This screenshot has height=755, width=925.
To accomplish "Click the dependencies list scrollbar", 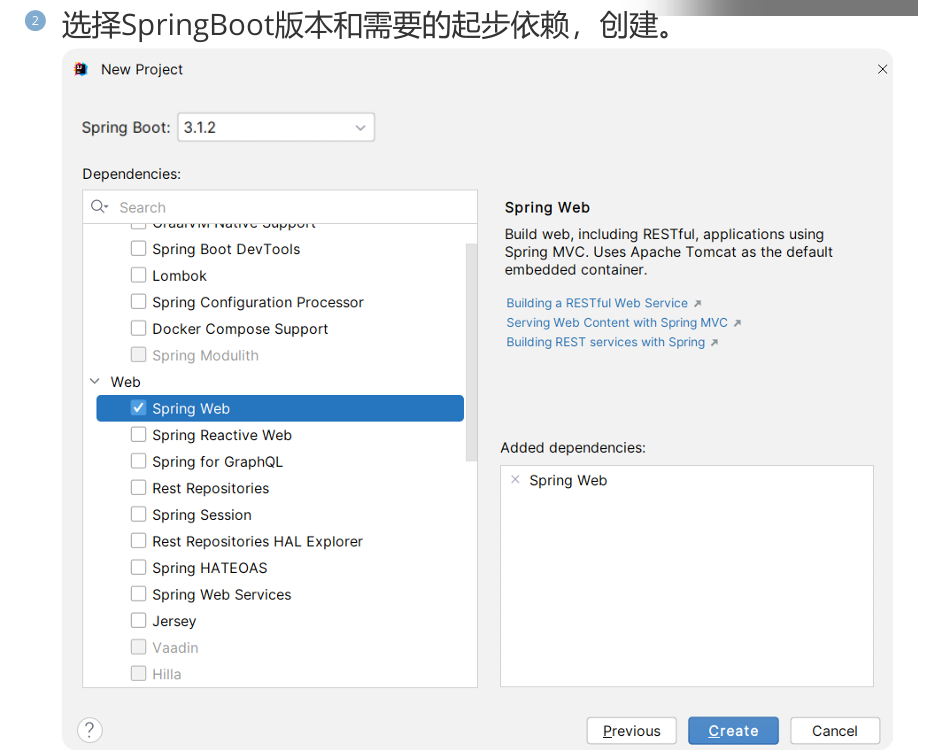I will tap(471, 352).
